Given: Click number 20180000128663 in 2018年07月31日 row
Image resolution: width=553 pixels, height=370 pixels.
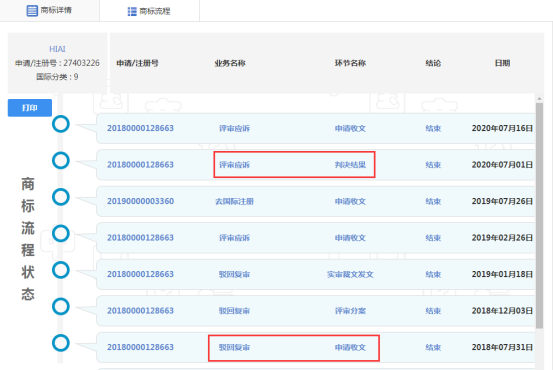Looking at the screenshot, I should [x=140, y=347].
